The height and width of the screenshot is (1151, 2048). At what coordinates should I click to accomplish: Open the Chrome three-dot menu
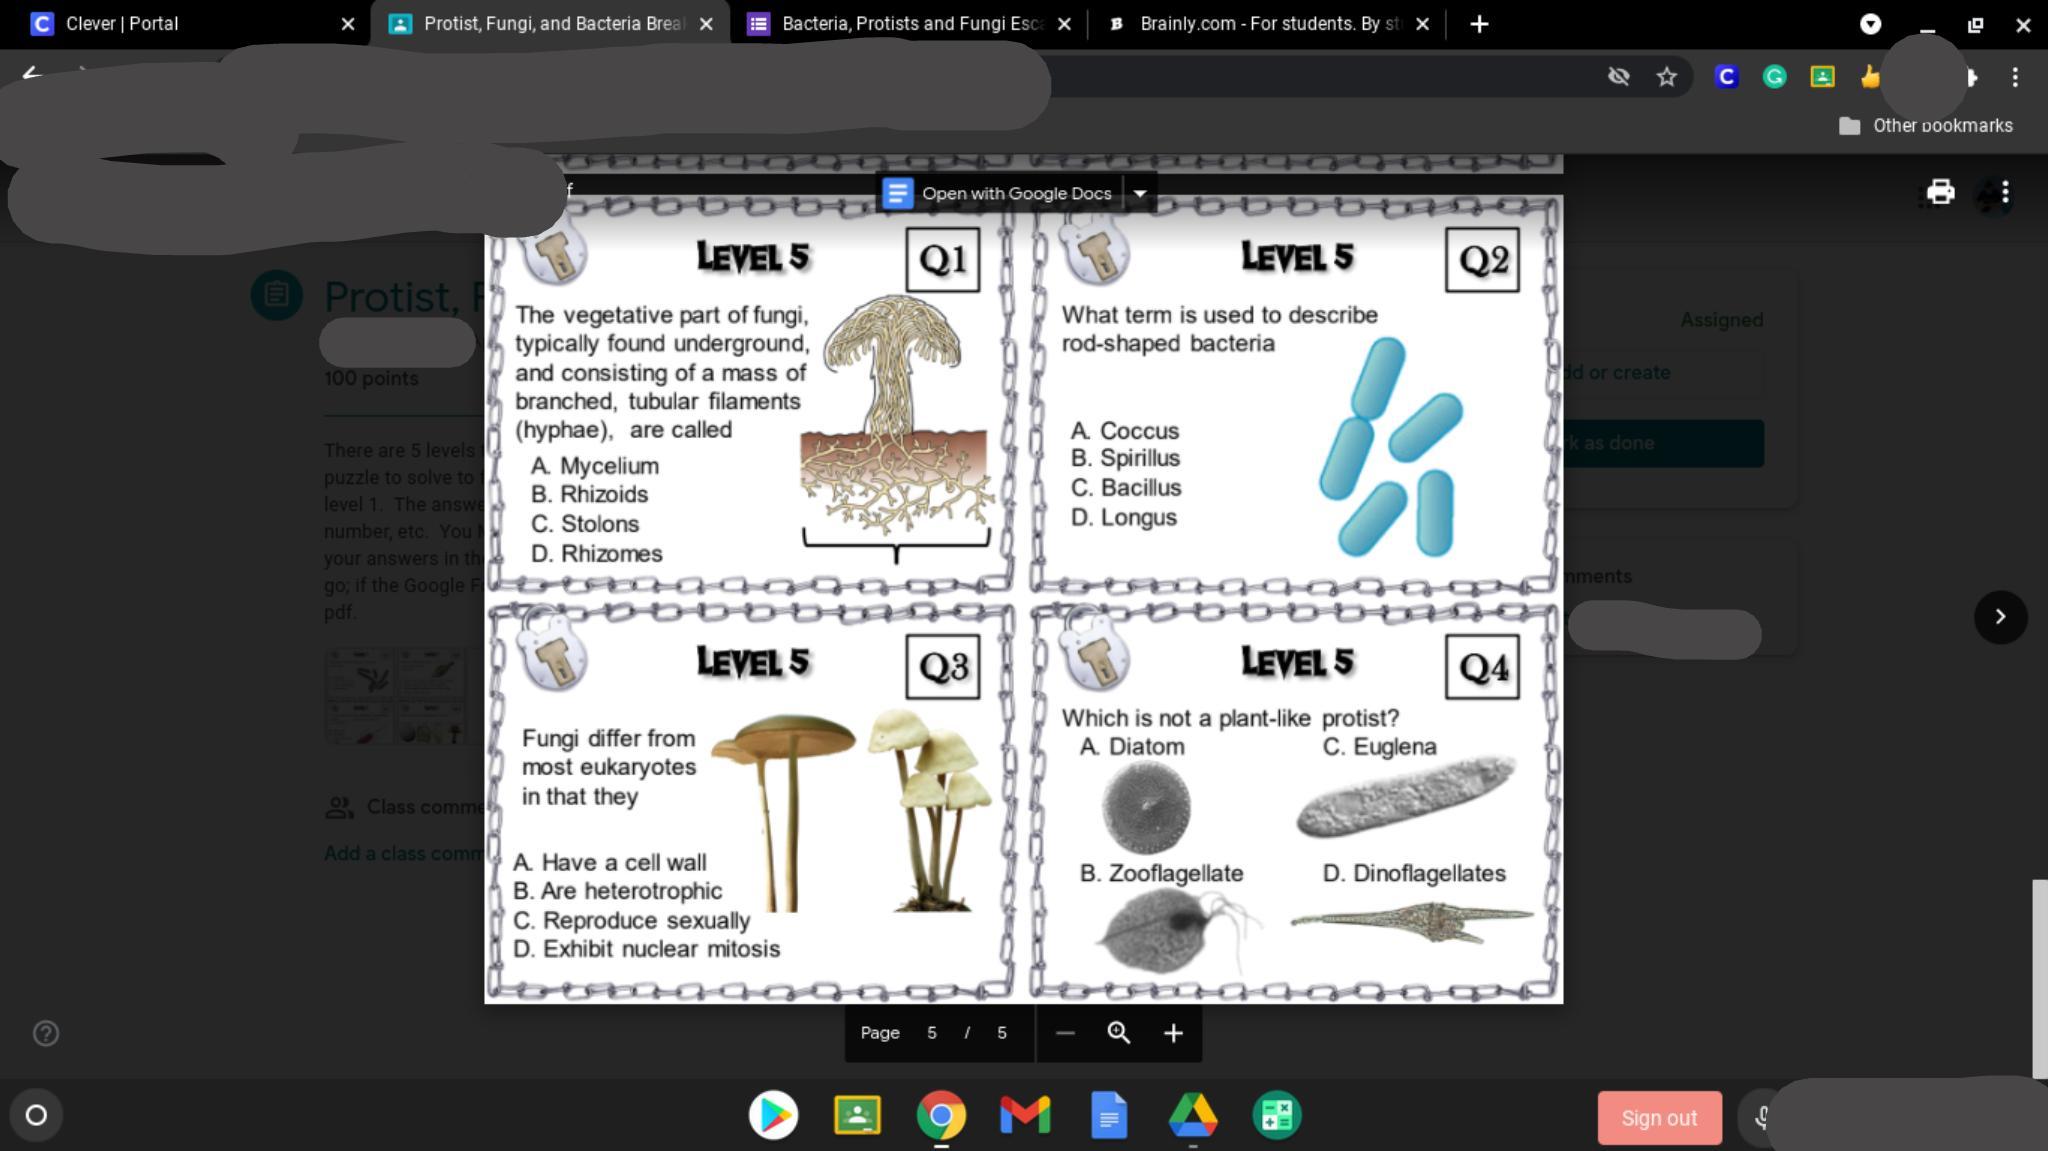pos(2015,77)
